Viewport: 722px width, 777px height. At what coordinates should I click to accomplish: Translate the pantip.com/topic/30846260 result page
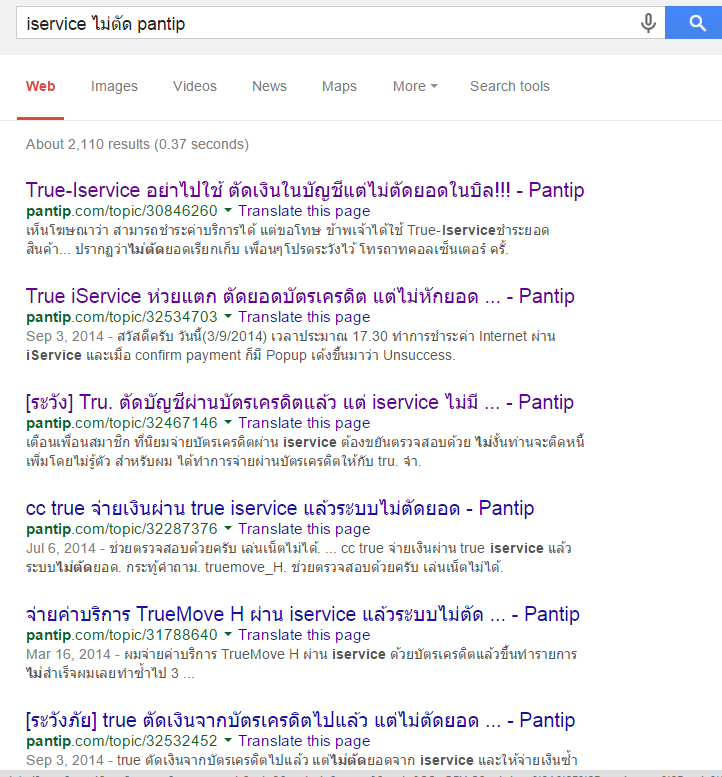pyautogui.click(x=304, y=211)
